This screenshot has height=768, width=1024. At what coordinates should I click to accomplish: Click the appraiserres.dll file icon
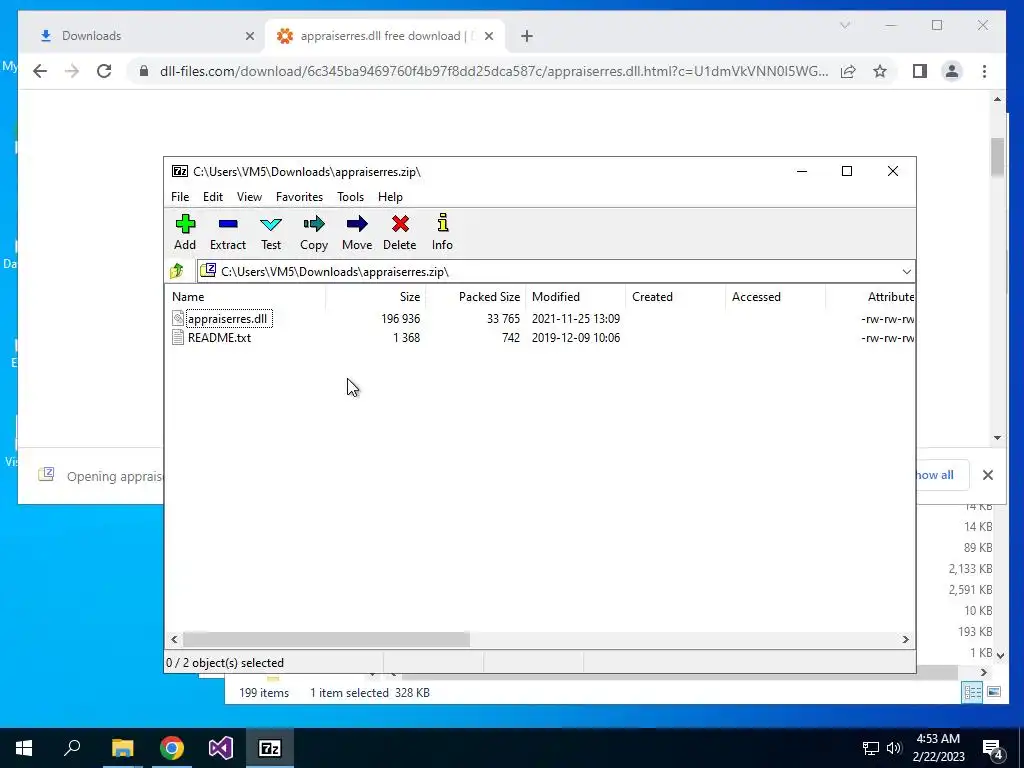(178, 319)
